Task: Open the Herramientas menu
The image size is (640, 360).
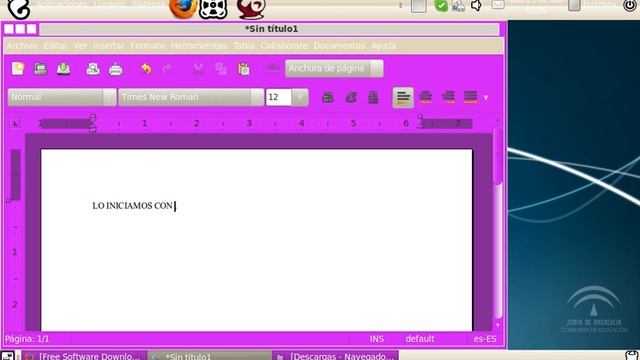Action: (x=199, y=46)
